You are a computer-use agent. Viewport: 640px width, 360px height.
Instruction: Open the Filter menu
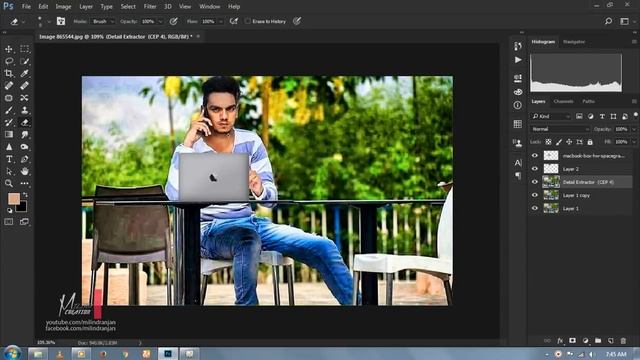tap(150, 7)
